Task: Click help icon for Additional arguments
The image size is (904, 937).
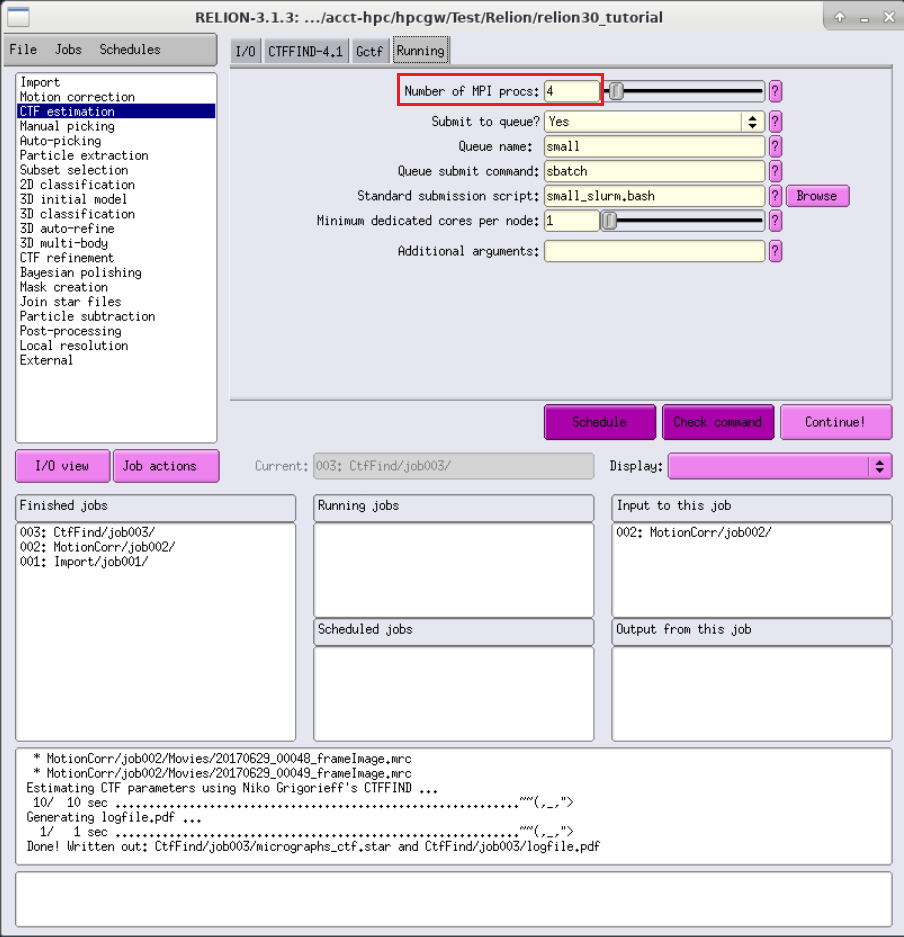Action: coord(775,252)
